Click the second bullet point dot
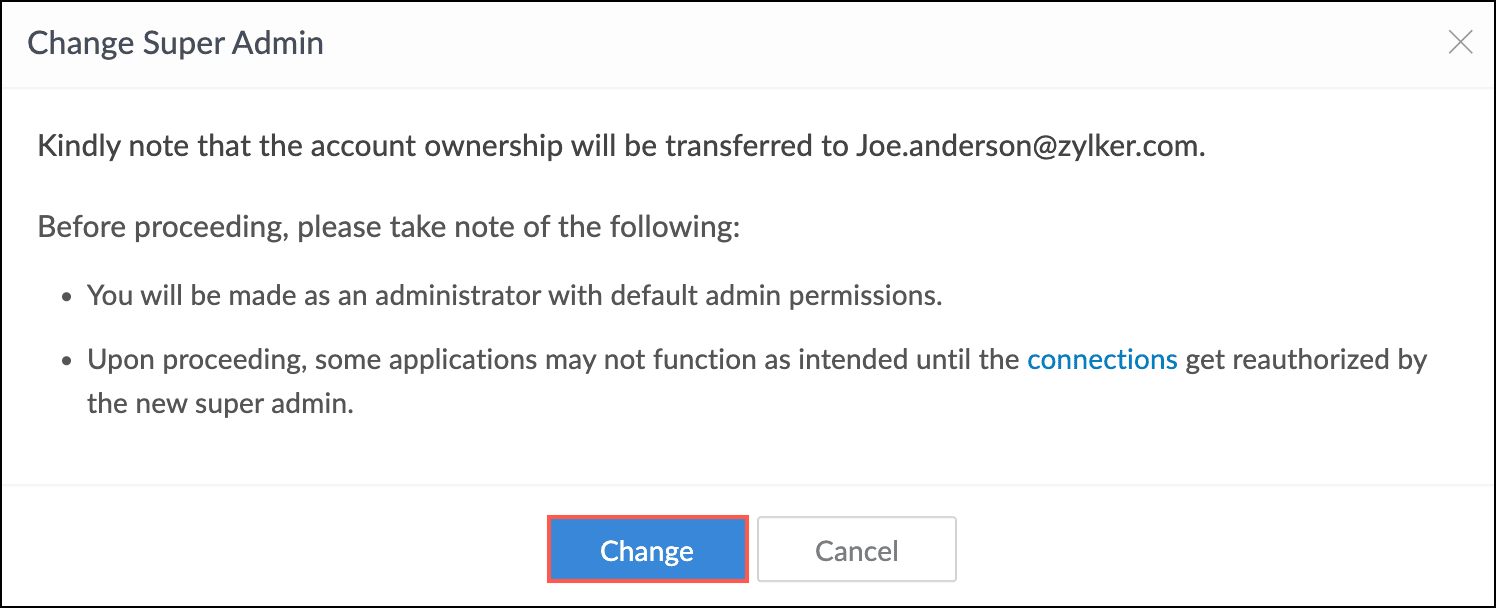1496x608 pixels. [x=67, y=360]
